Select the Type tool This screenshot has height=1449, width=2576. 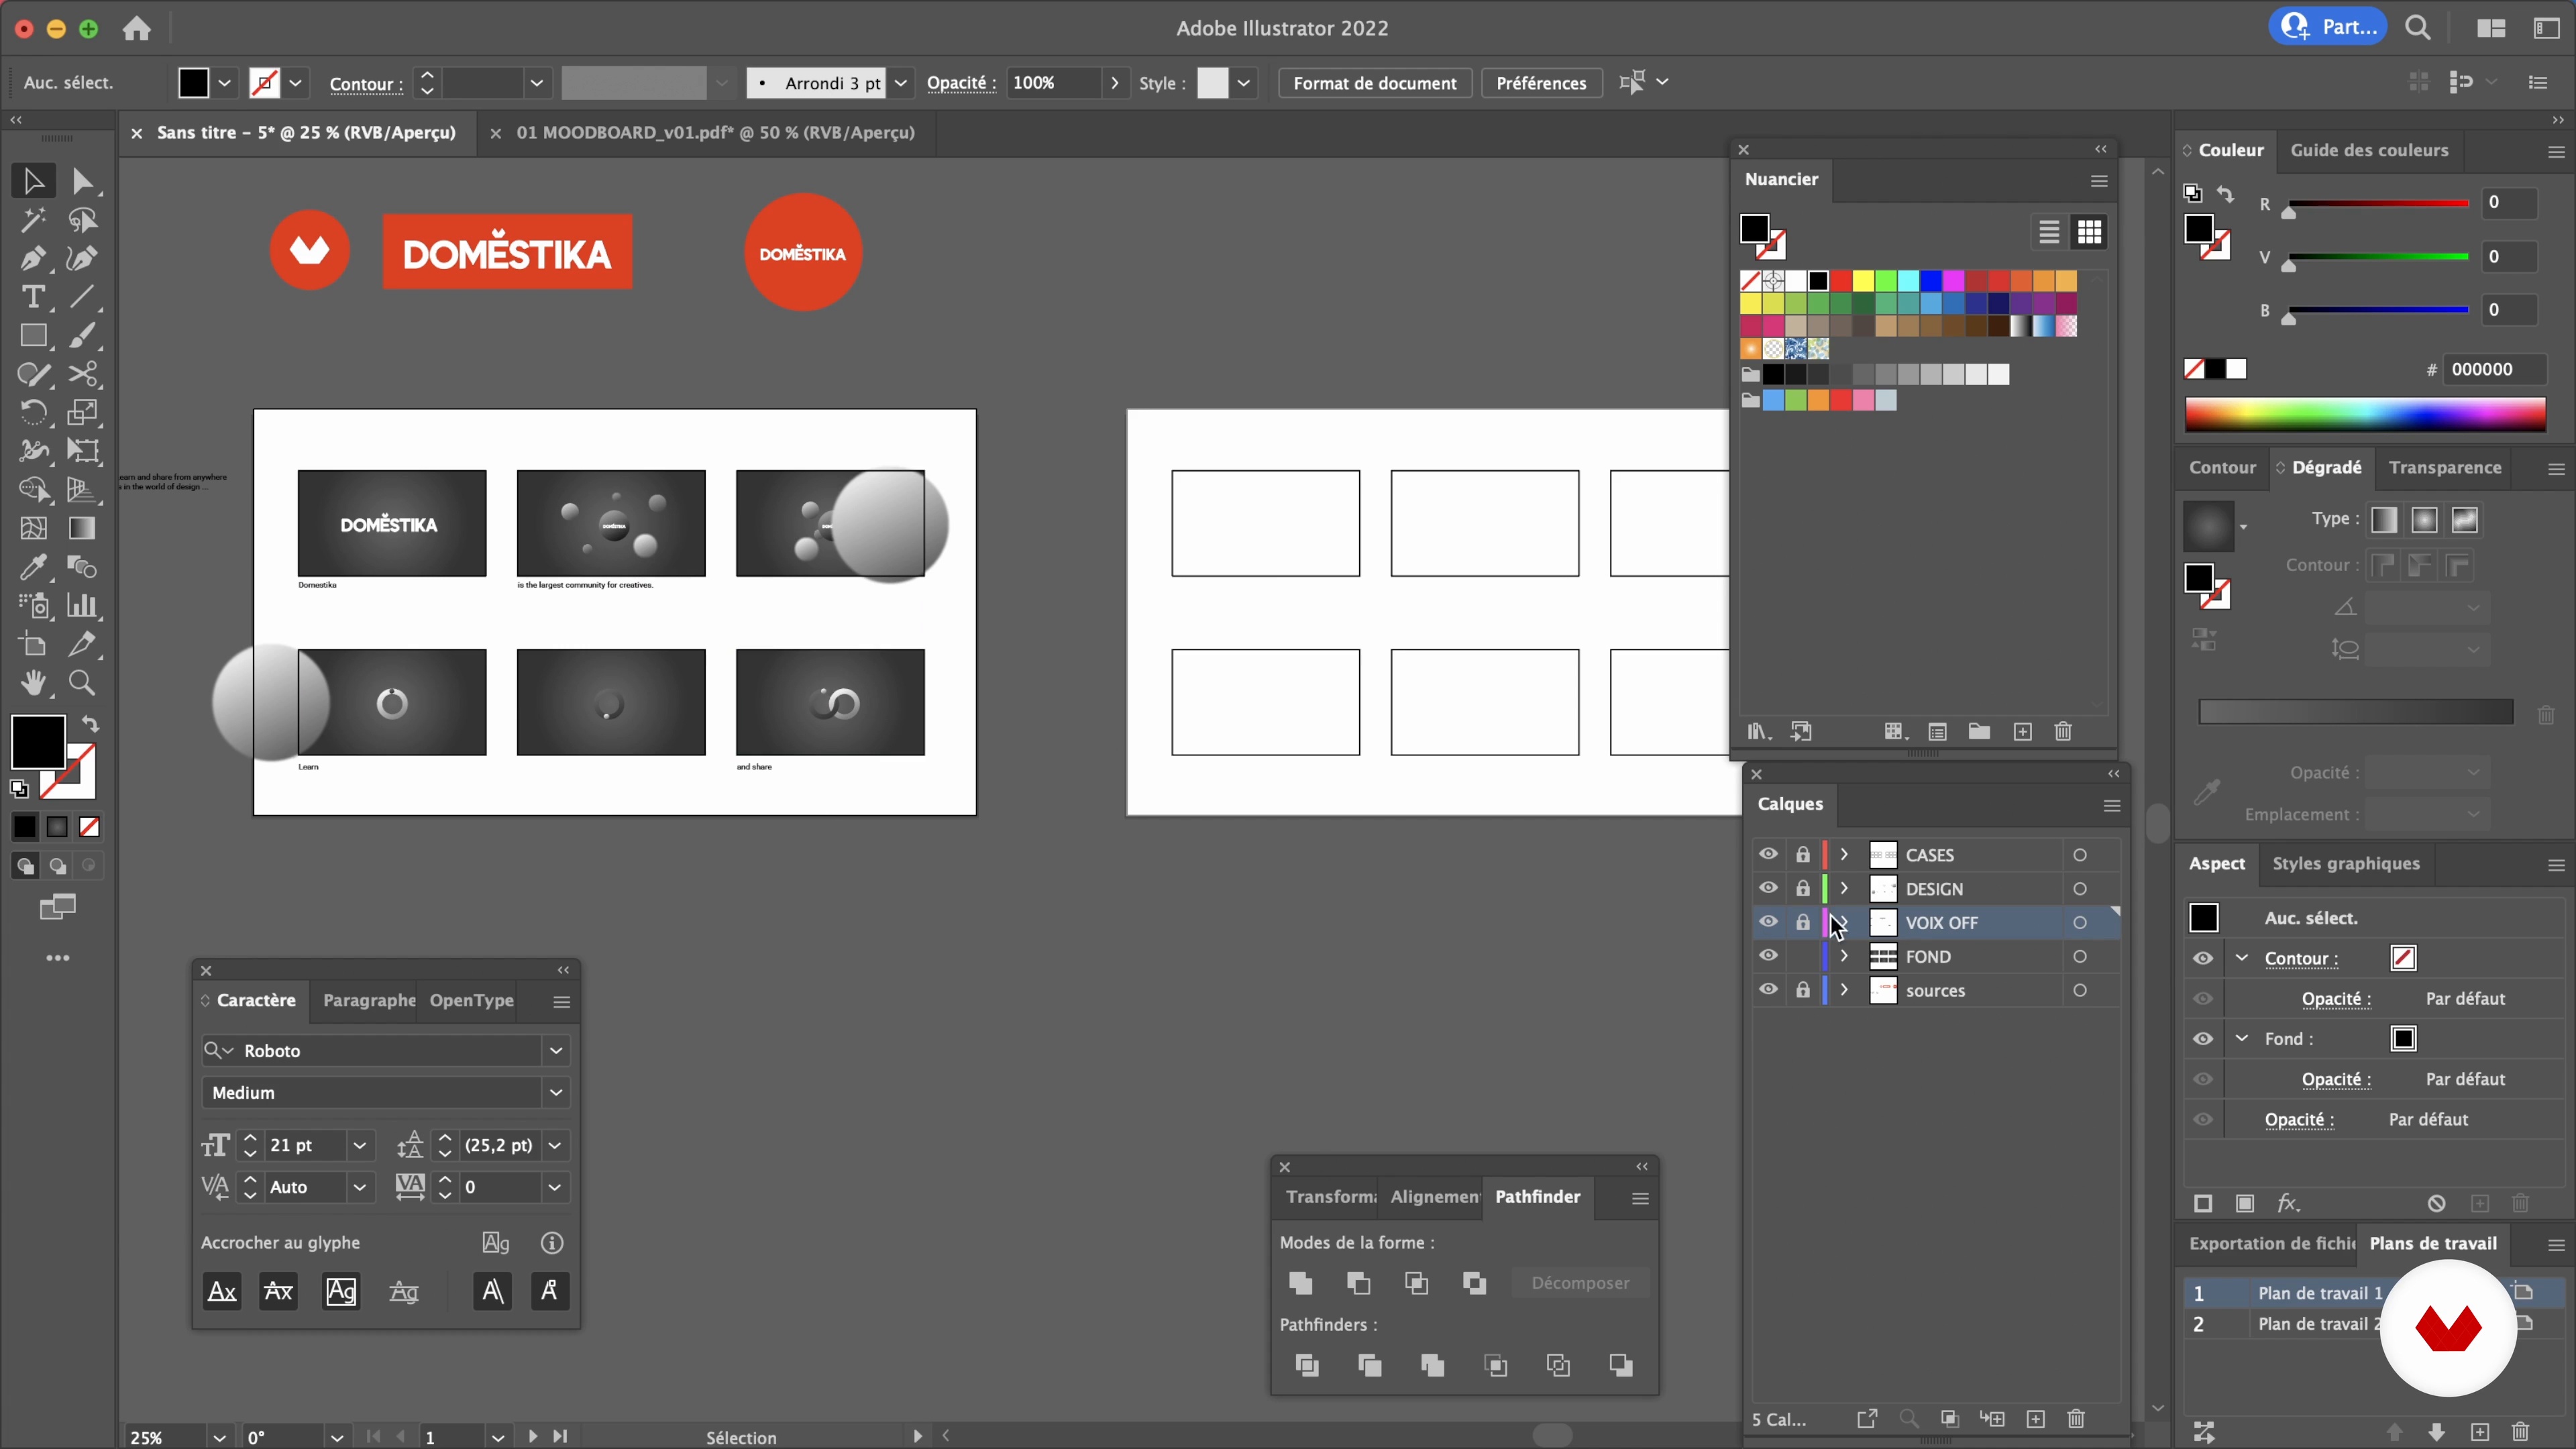(33, 297)
